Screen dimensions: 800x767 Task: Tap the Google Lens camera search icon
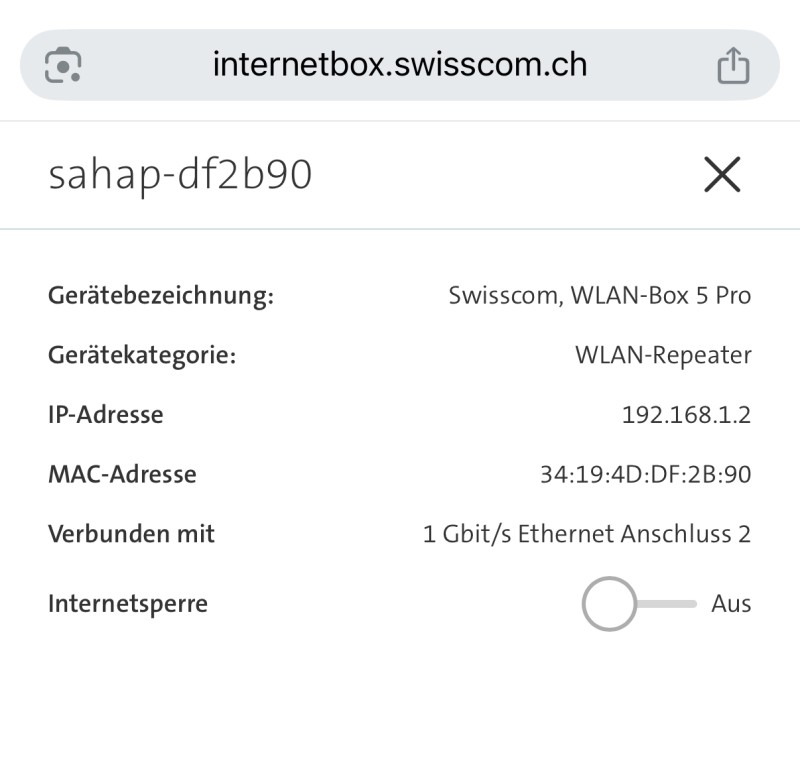click(63, 66)
